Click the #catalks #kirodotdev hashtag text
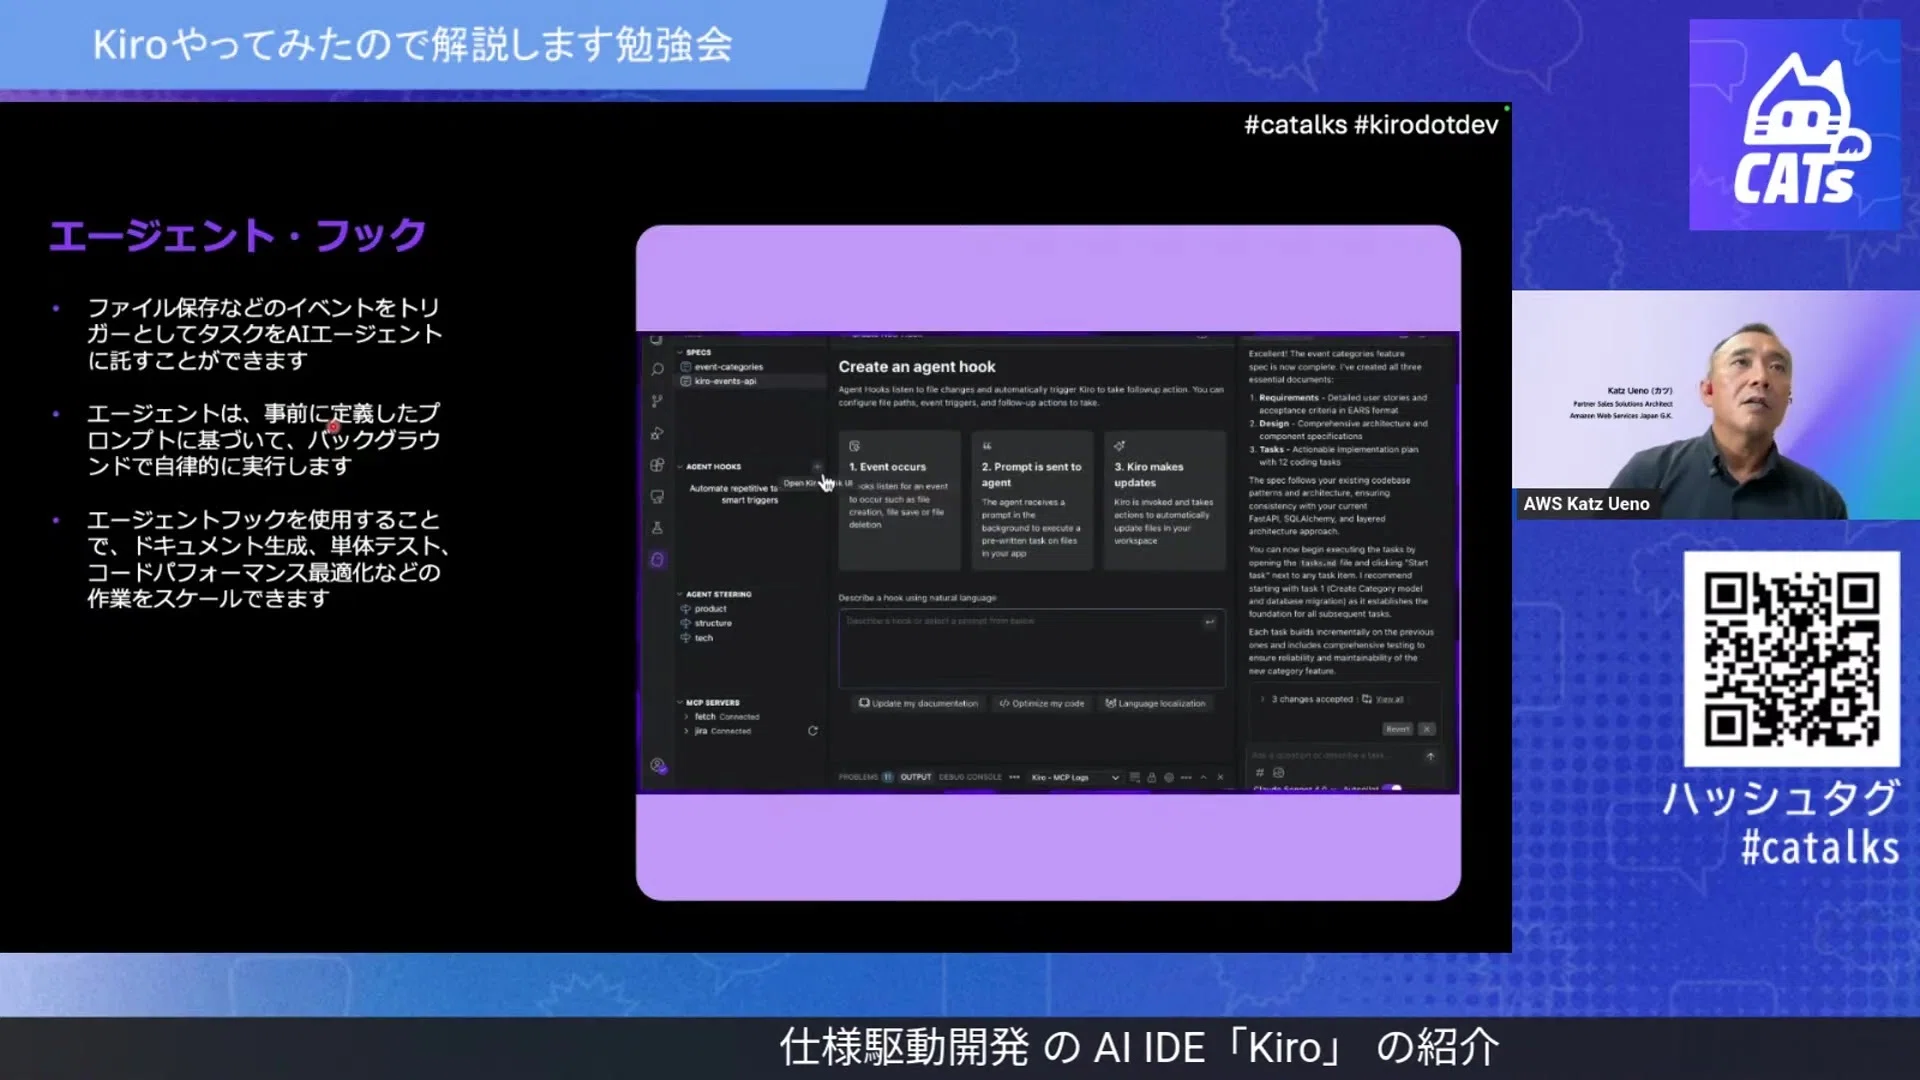The width and height of the screenshot is (1920, 1080). tap(1371, 125)
